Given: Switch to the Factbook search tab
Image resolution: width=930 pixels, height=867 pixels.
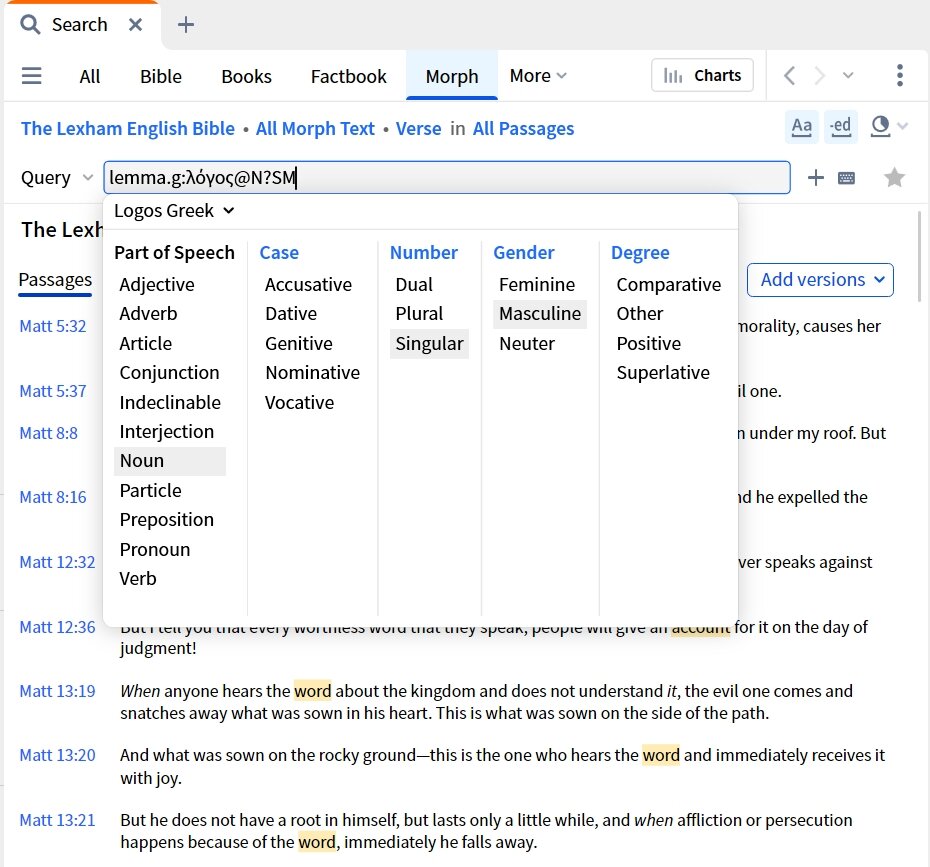Looking at the screenshot, I should point(348,76).
